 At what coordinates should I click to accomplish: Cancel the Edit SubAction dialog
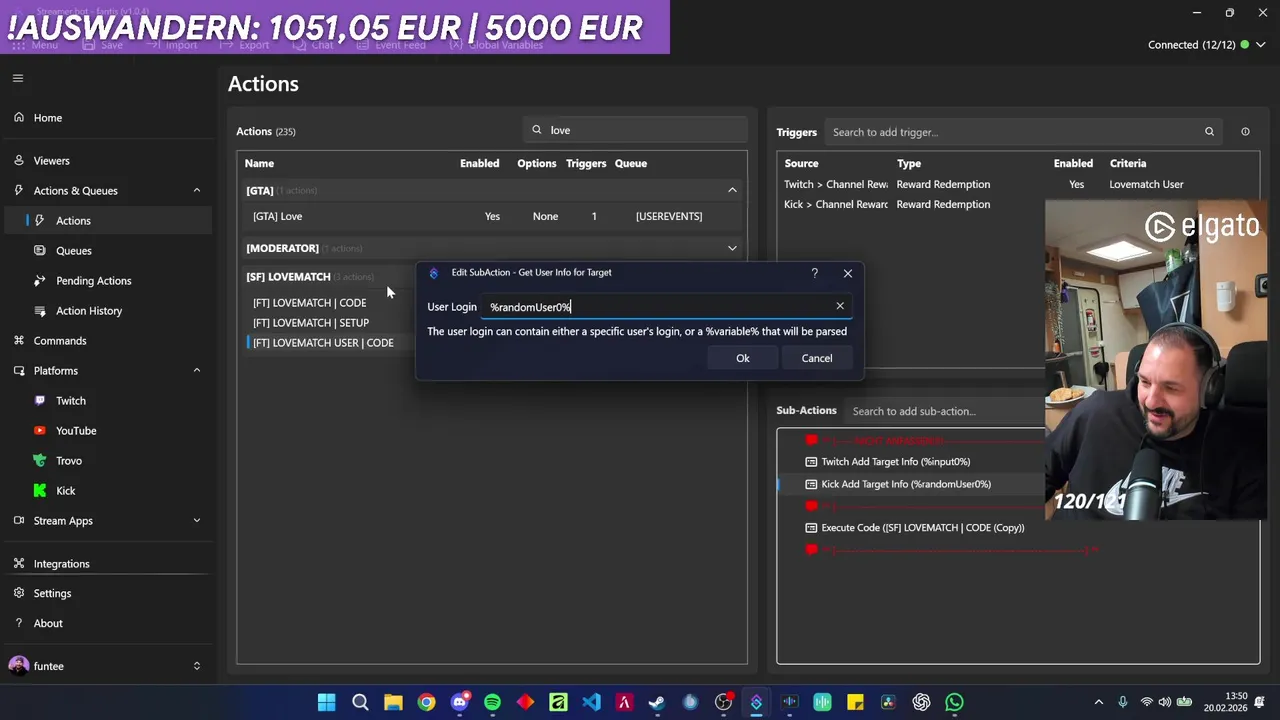(817, 358)
